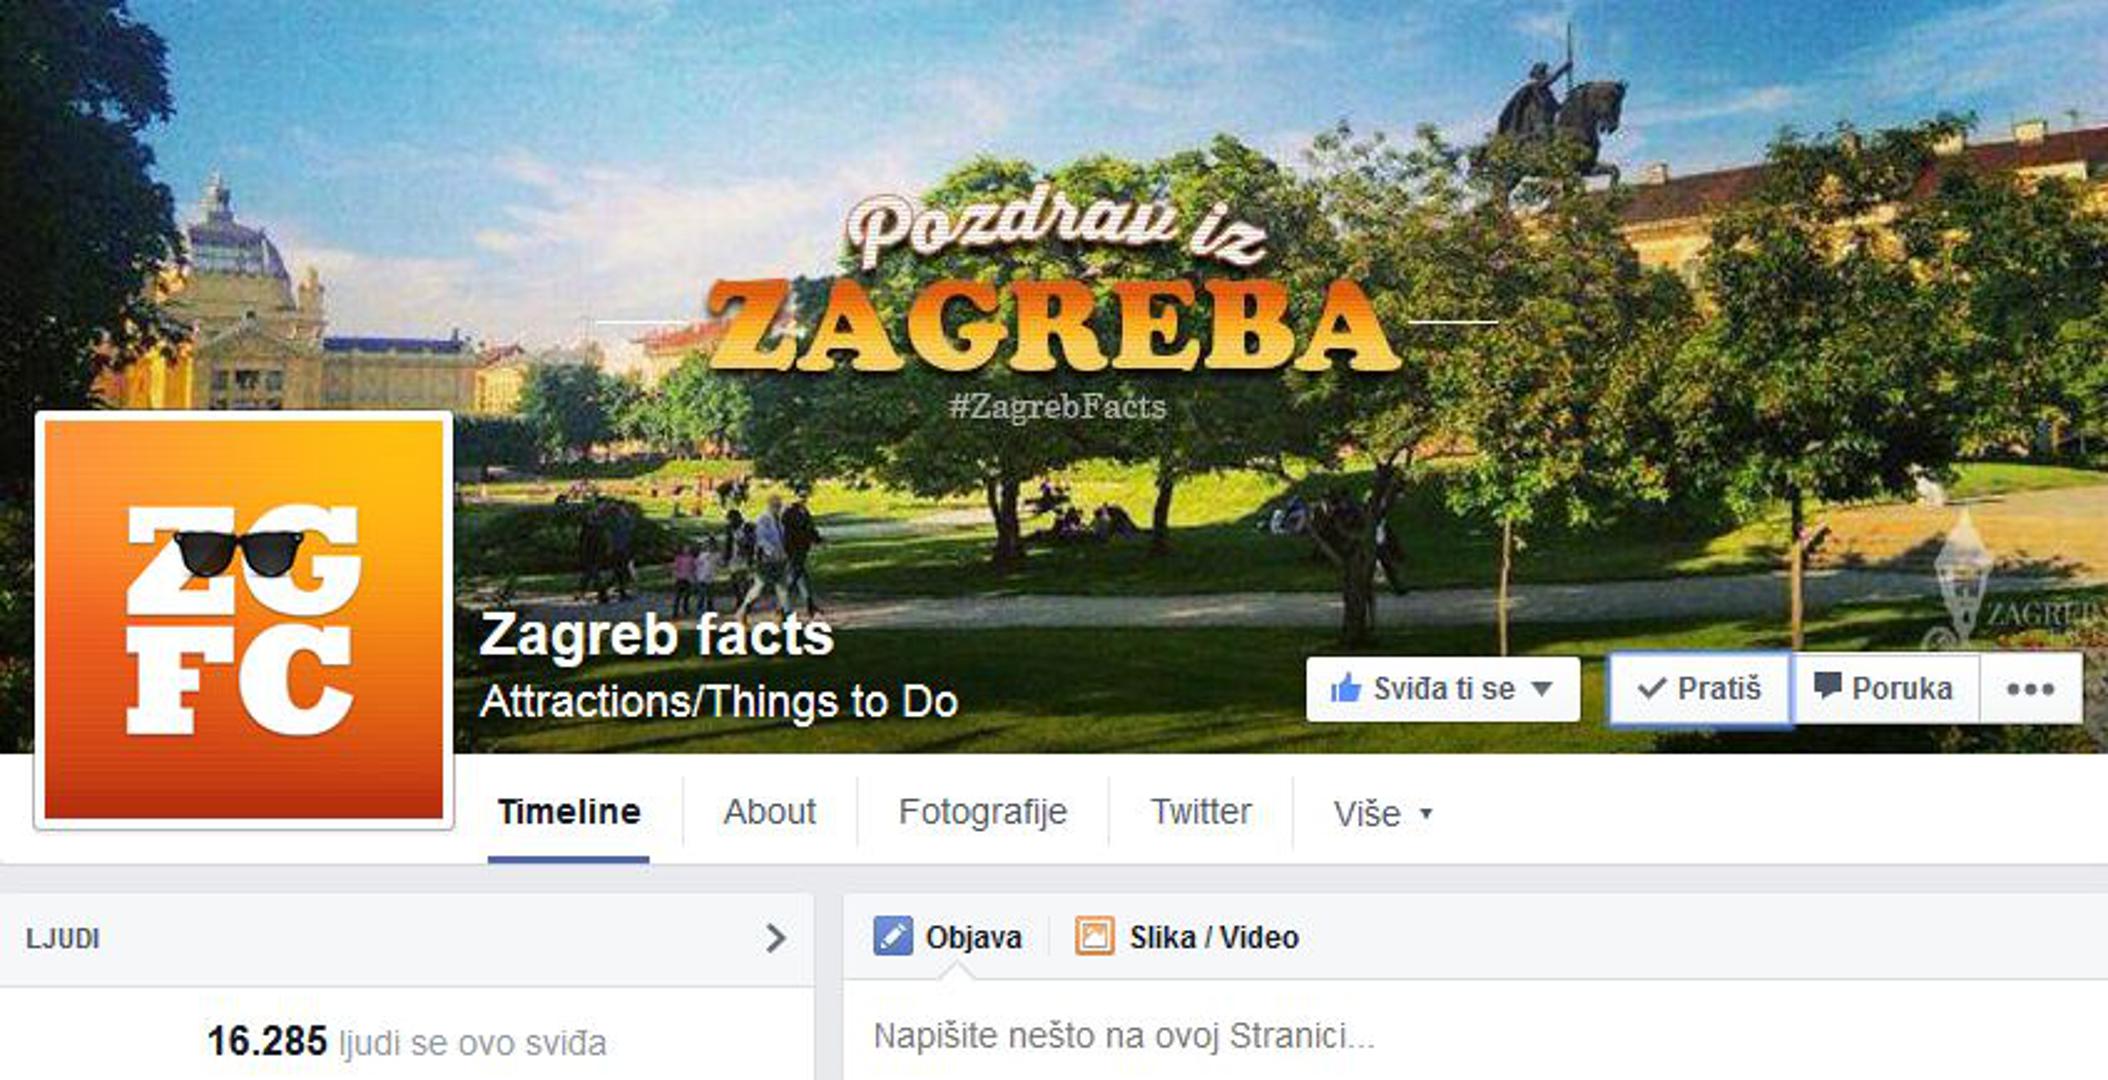
Task: Click the thumbs-up icon on Sviđa ti se
Action: click(1346, 688)
